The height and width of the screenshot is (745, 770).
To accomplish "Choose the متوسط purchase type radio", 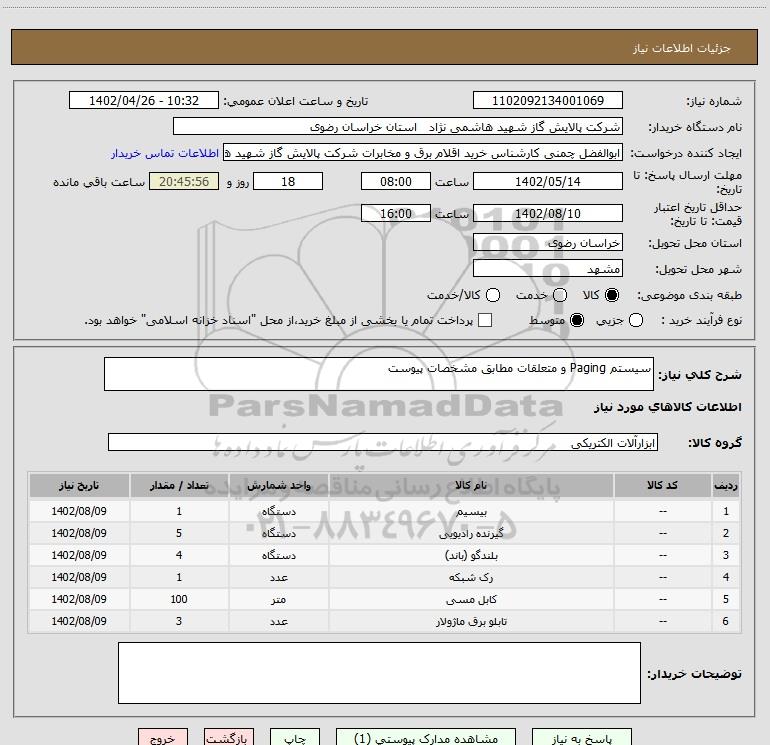I will point(577,320).
